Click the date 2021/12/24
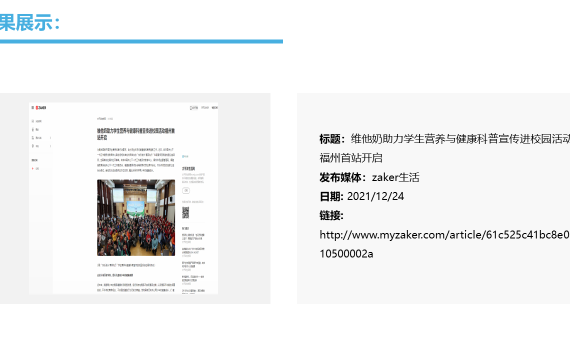 (375, 196)
